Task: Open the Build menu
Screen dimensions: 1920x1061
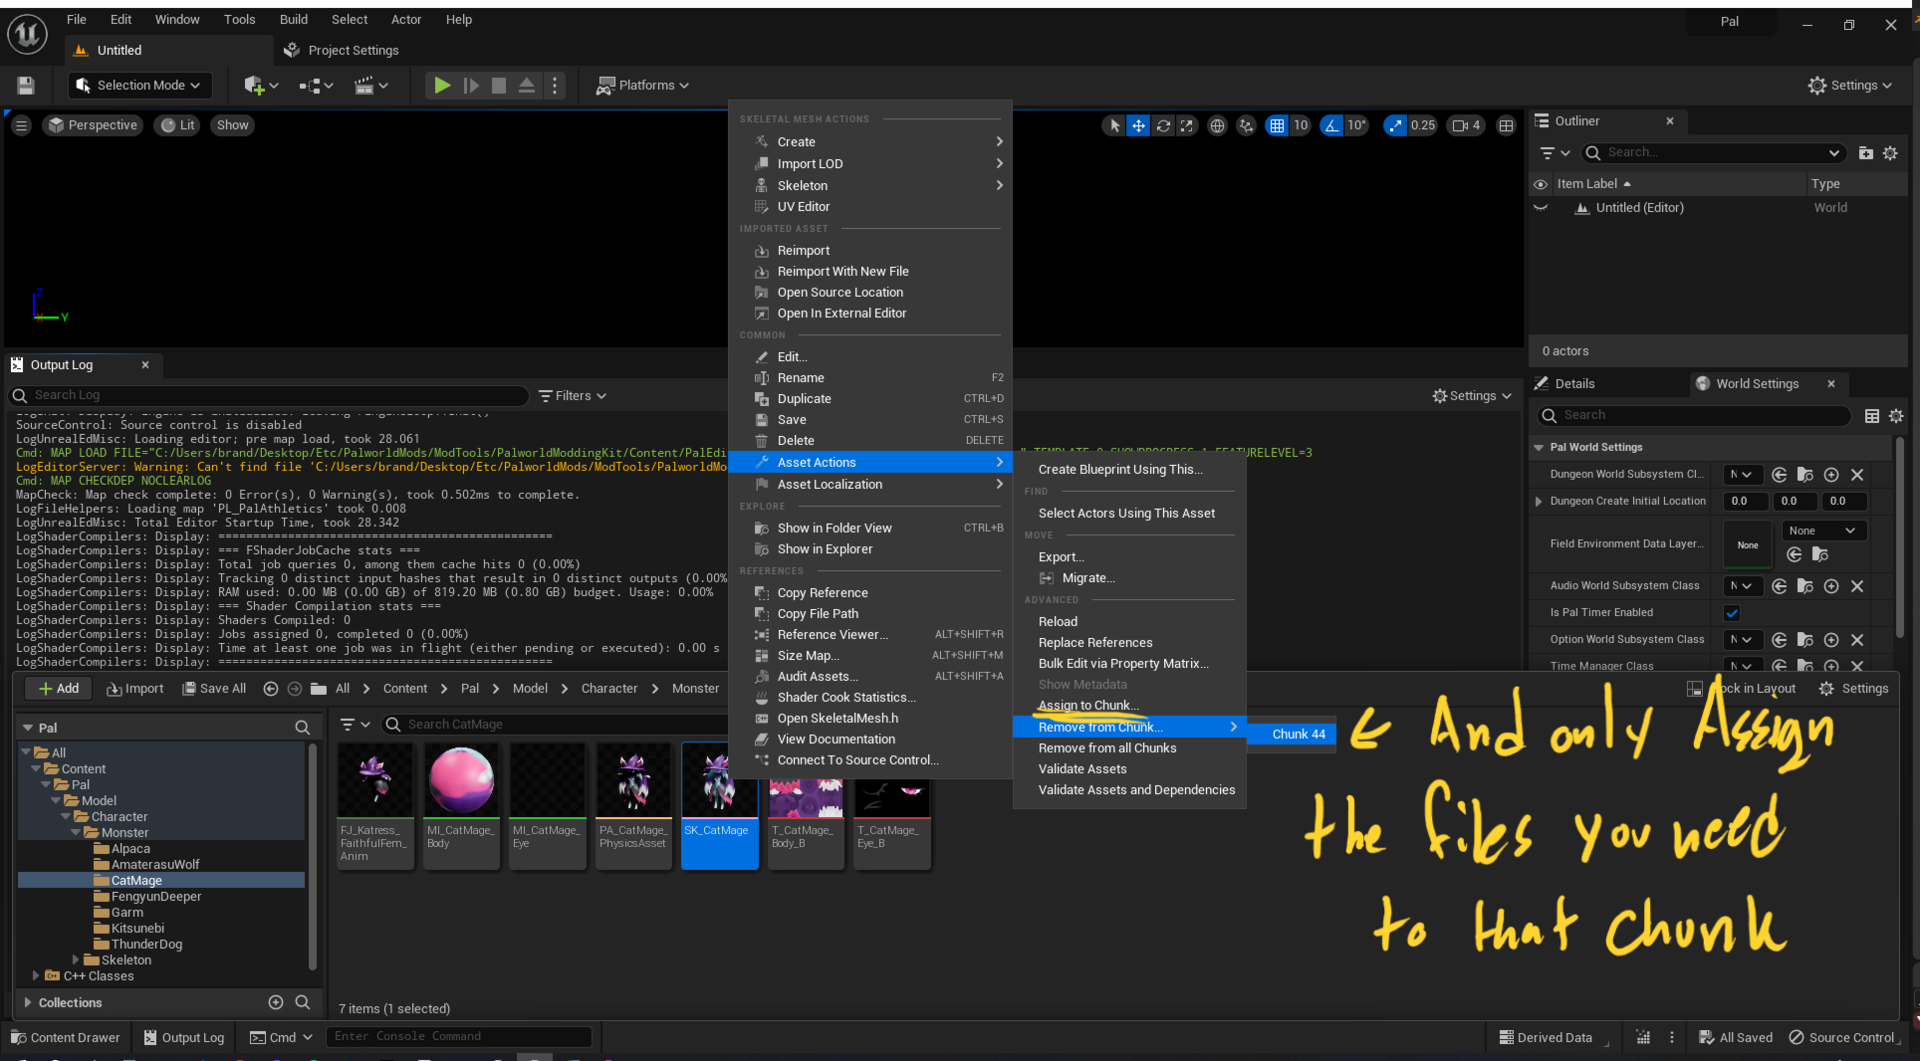Action: pyautogui.click(x=293, y=19)
